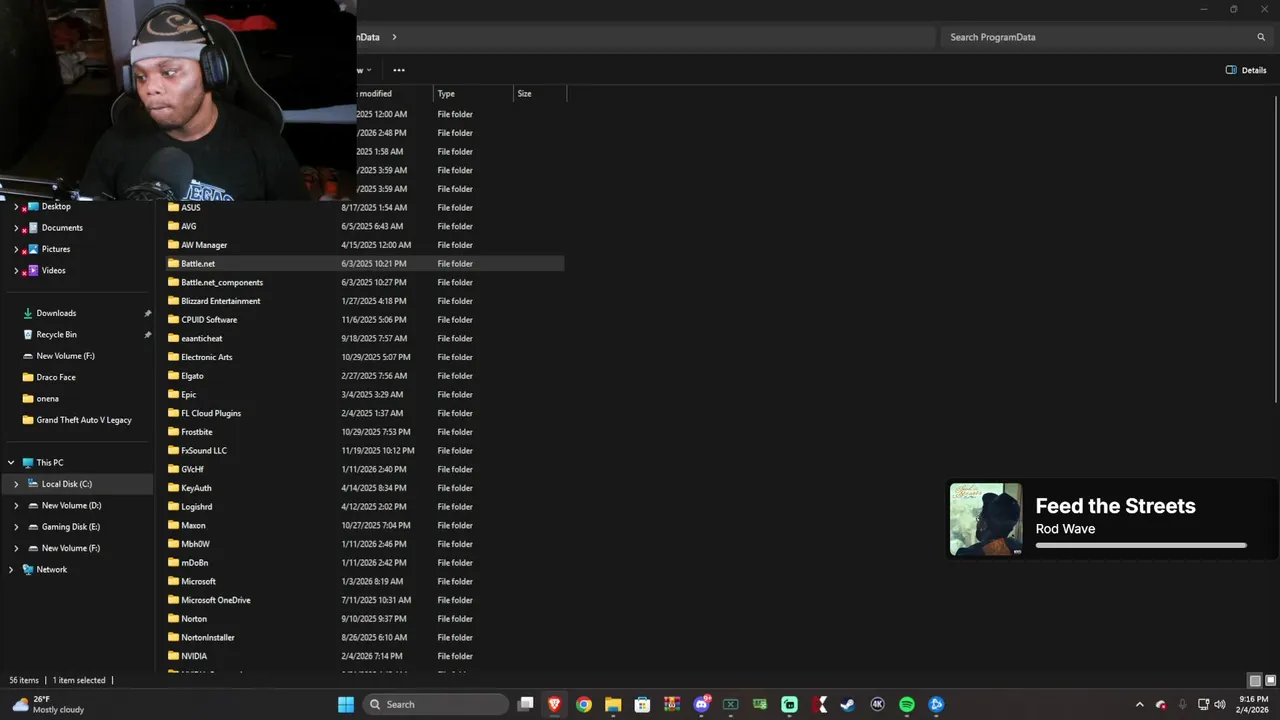Click the Feed the Streets progress bar
Screen dimensions: 1280x720
coord(1141,545)
